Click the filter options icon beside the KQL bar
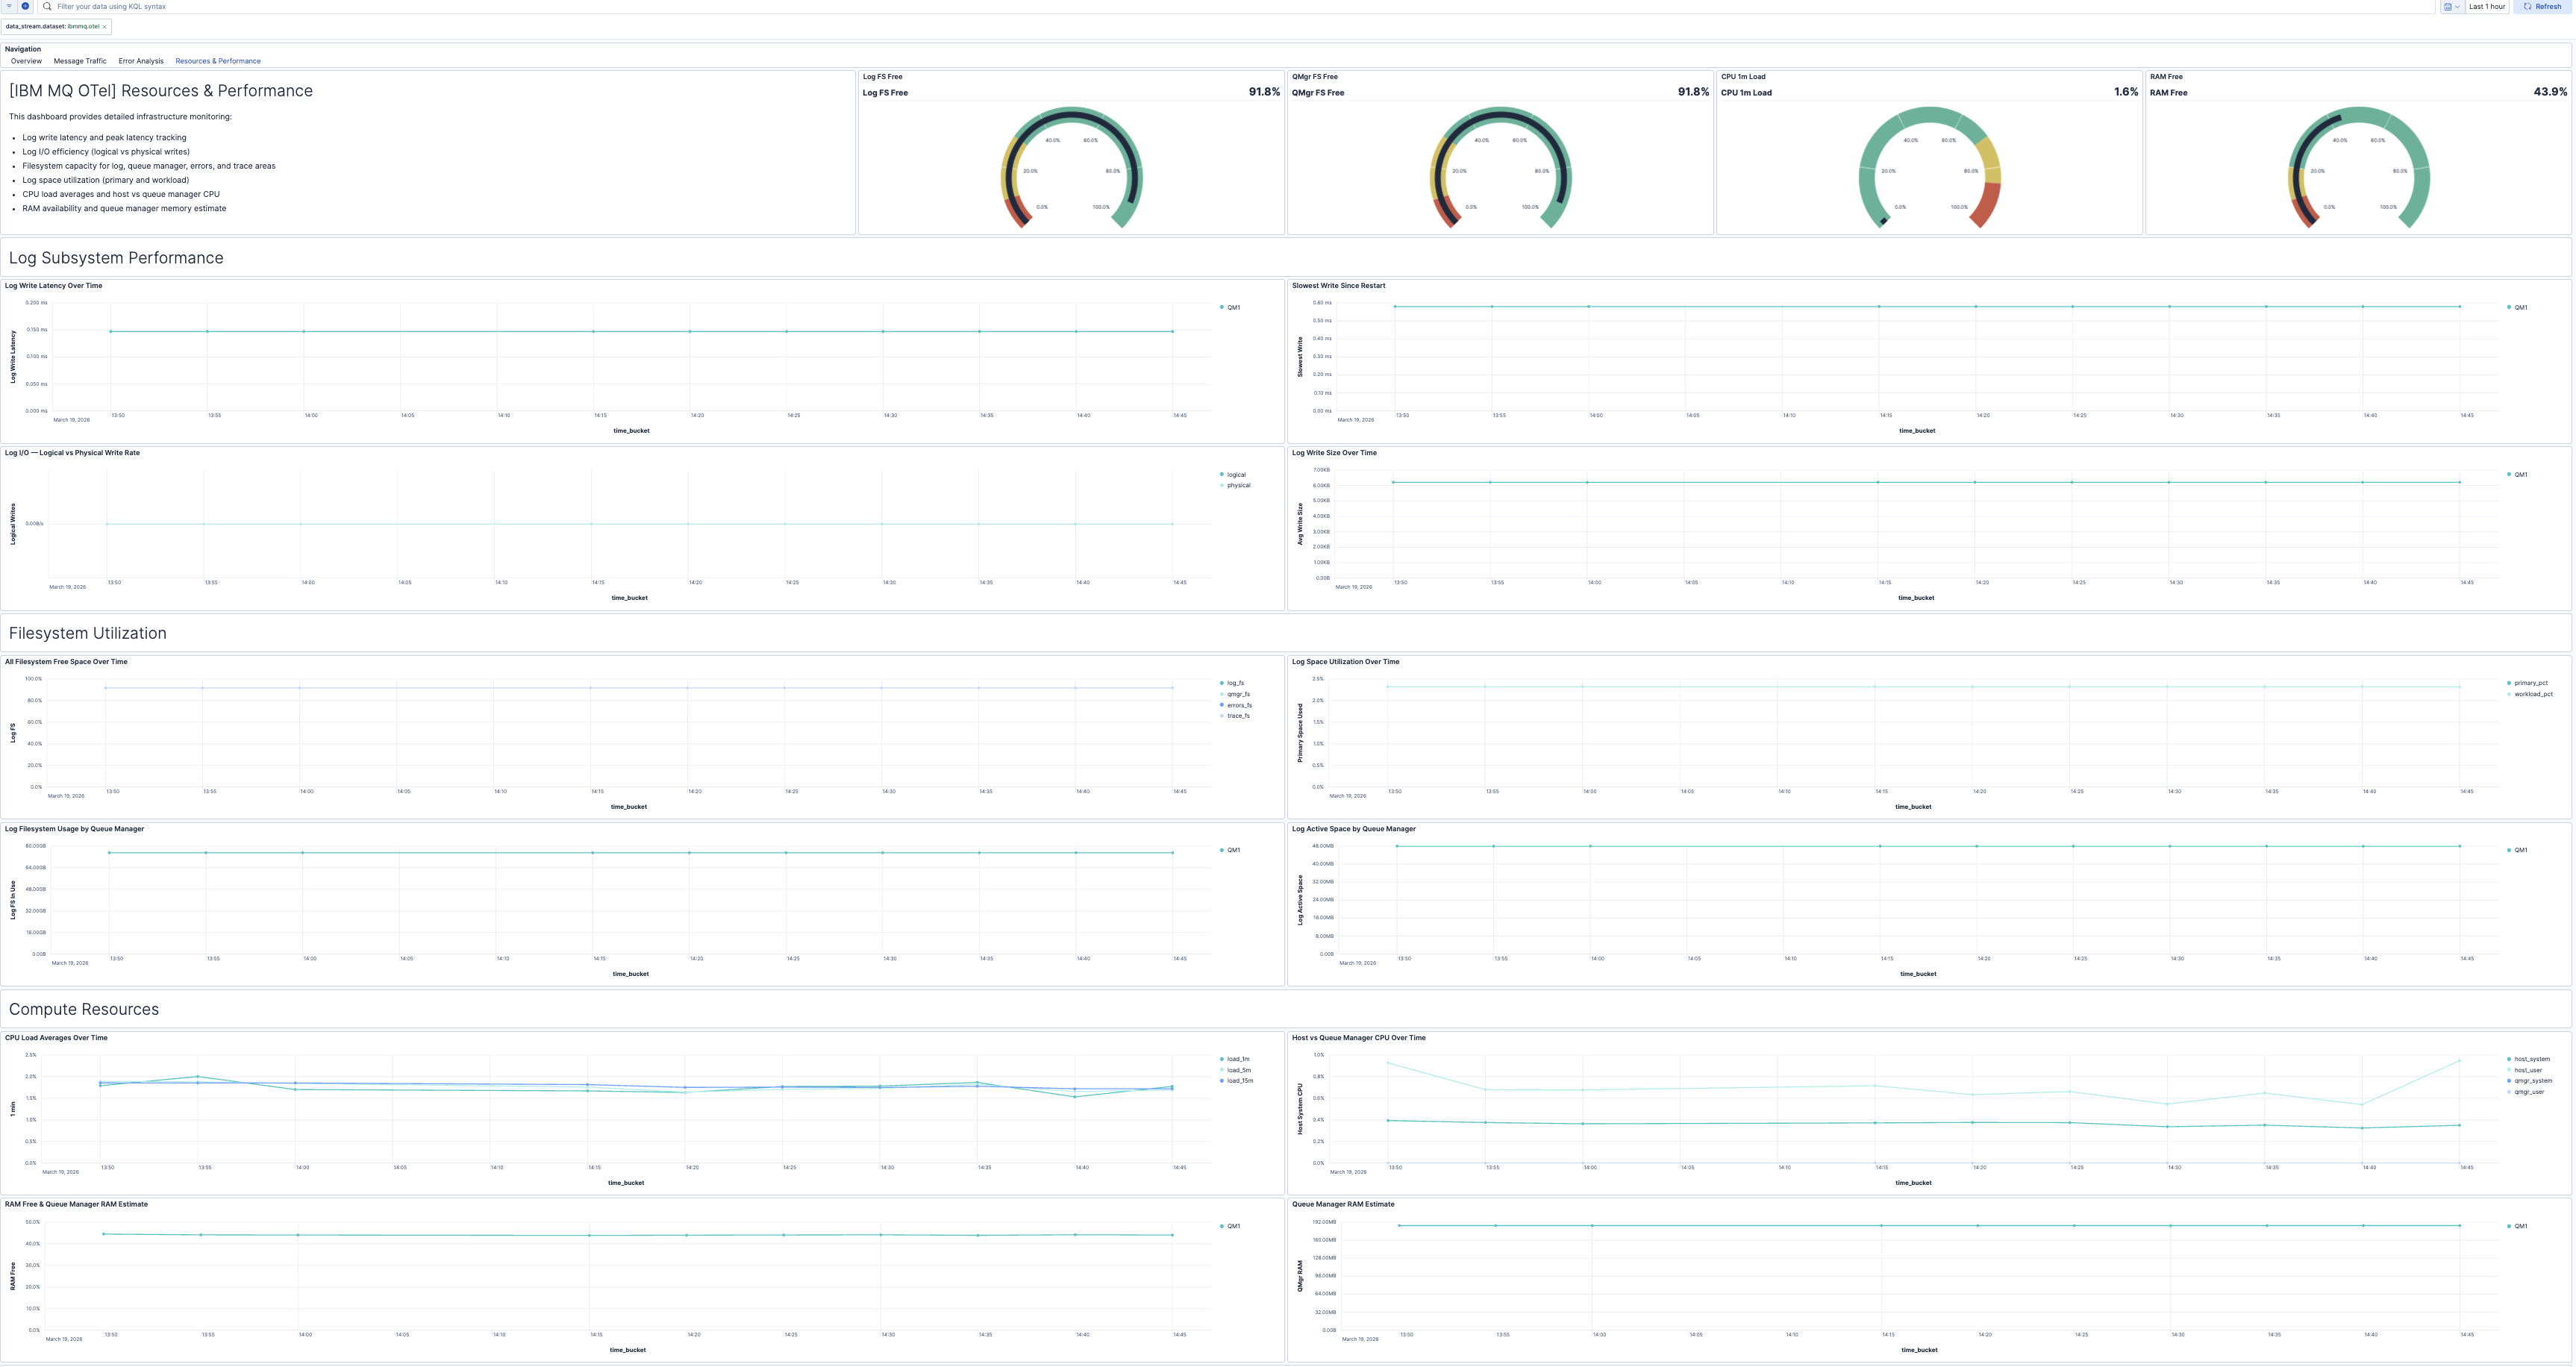This screenshot has width=2576, height=1367. (x=8, y=7)
